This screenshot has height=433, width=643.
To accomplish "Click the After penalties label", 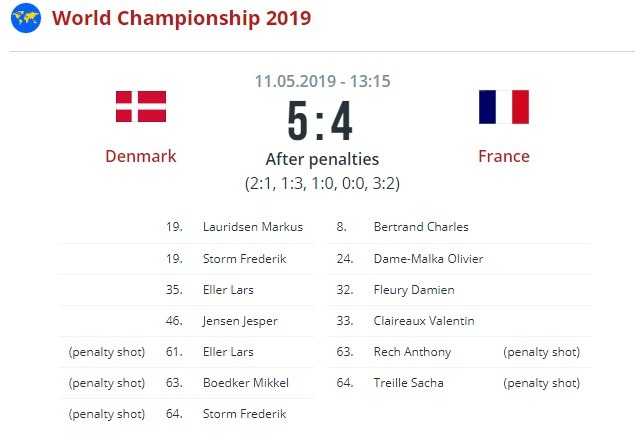I will click(x=321, y=159).
